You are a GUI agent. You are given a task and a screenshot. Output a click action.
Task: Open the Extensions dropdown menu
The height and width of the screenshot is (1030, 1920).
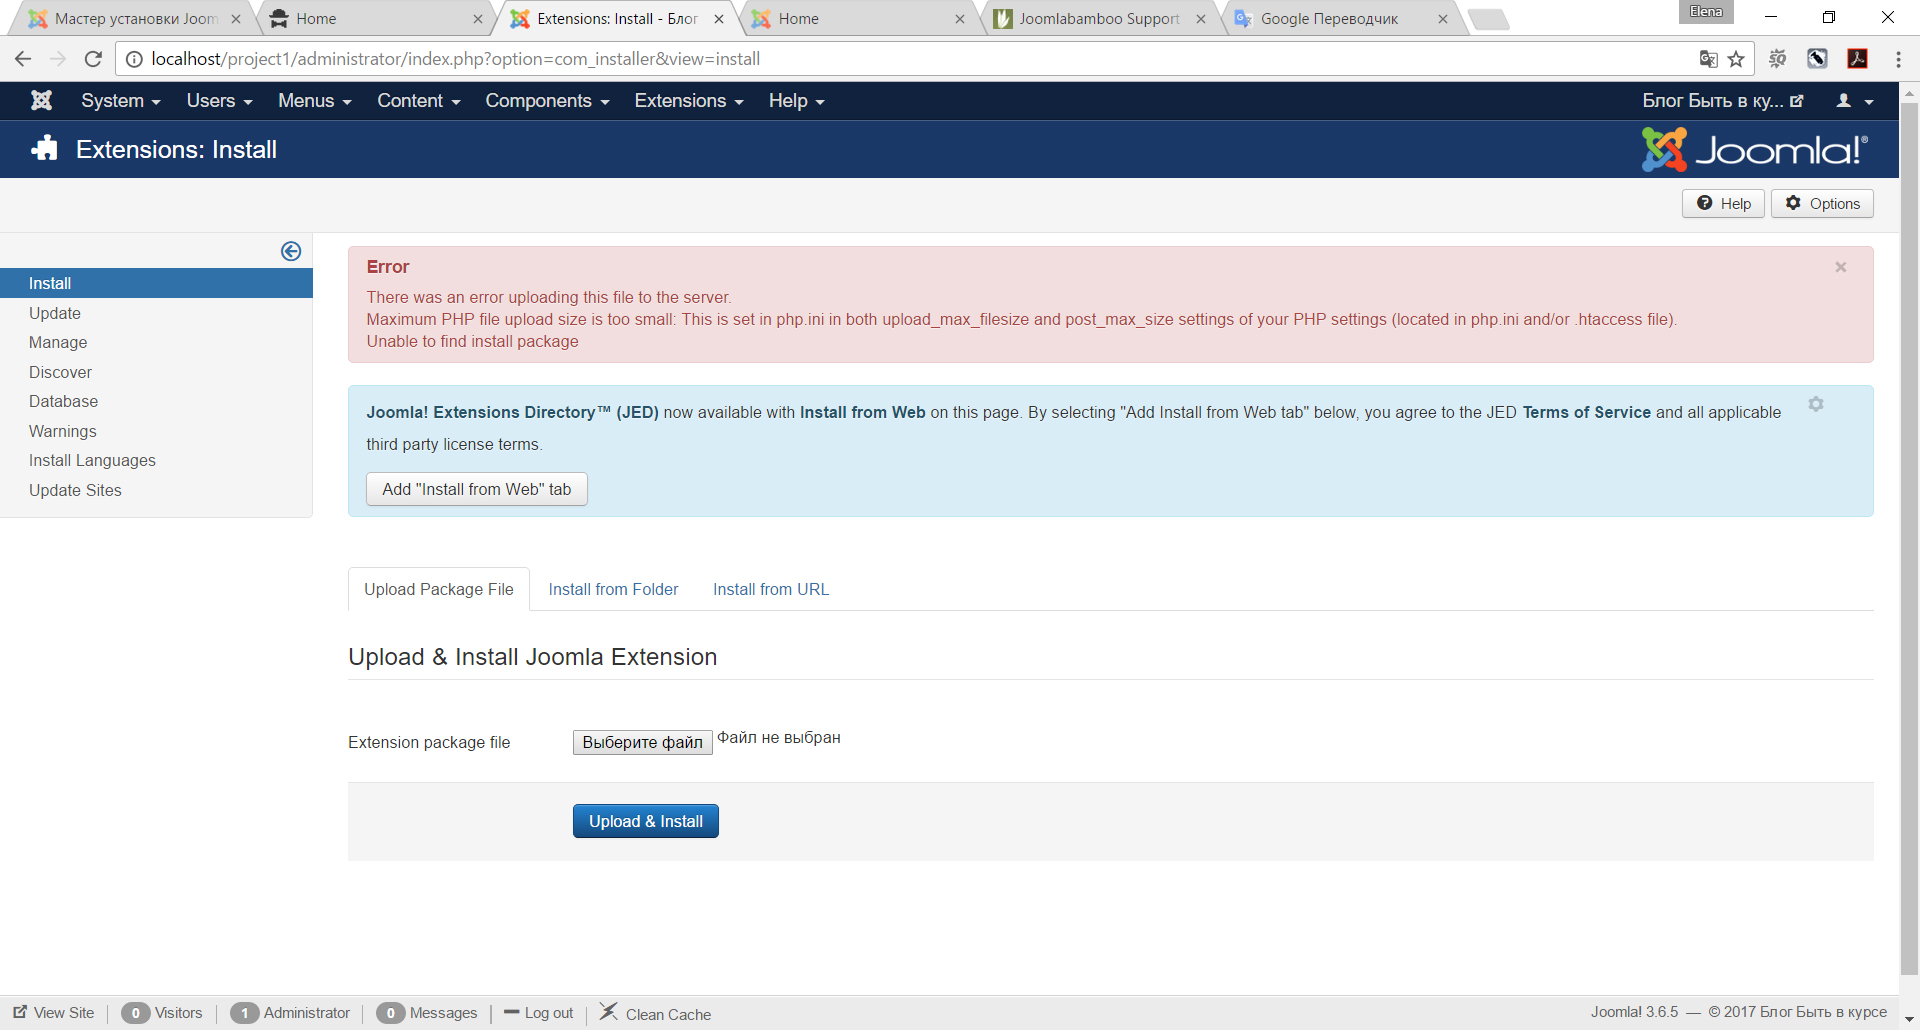click(x=689, y=101)
